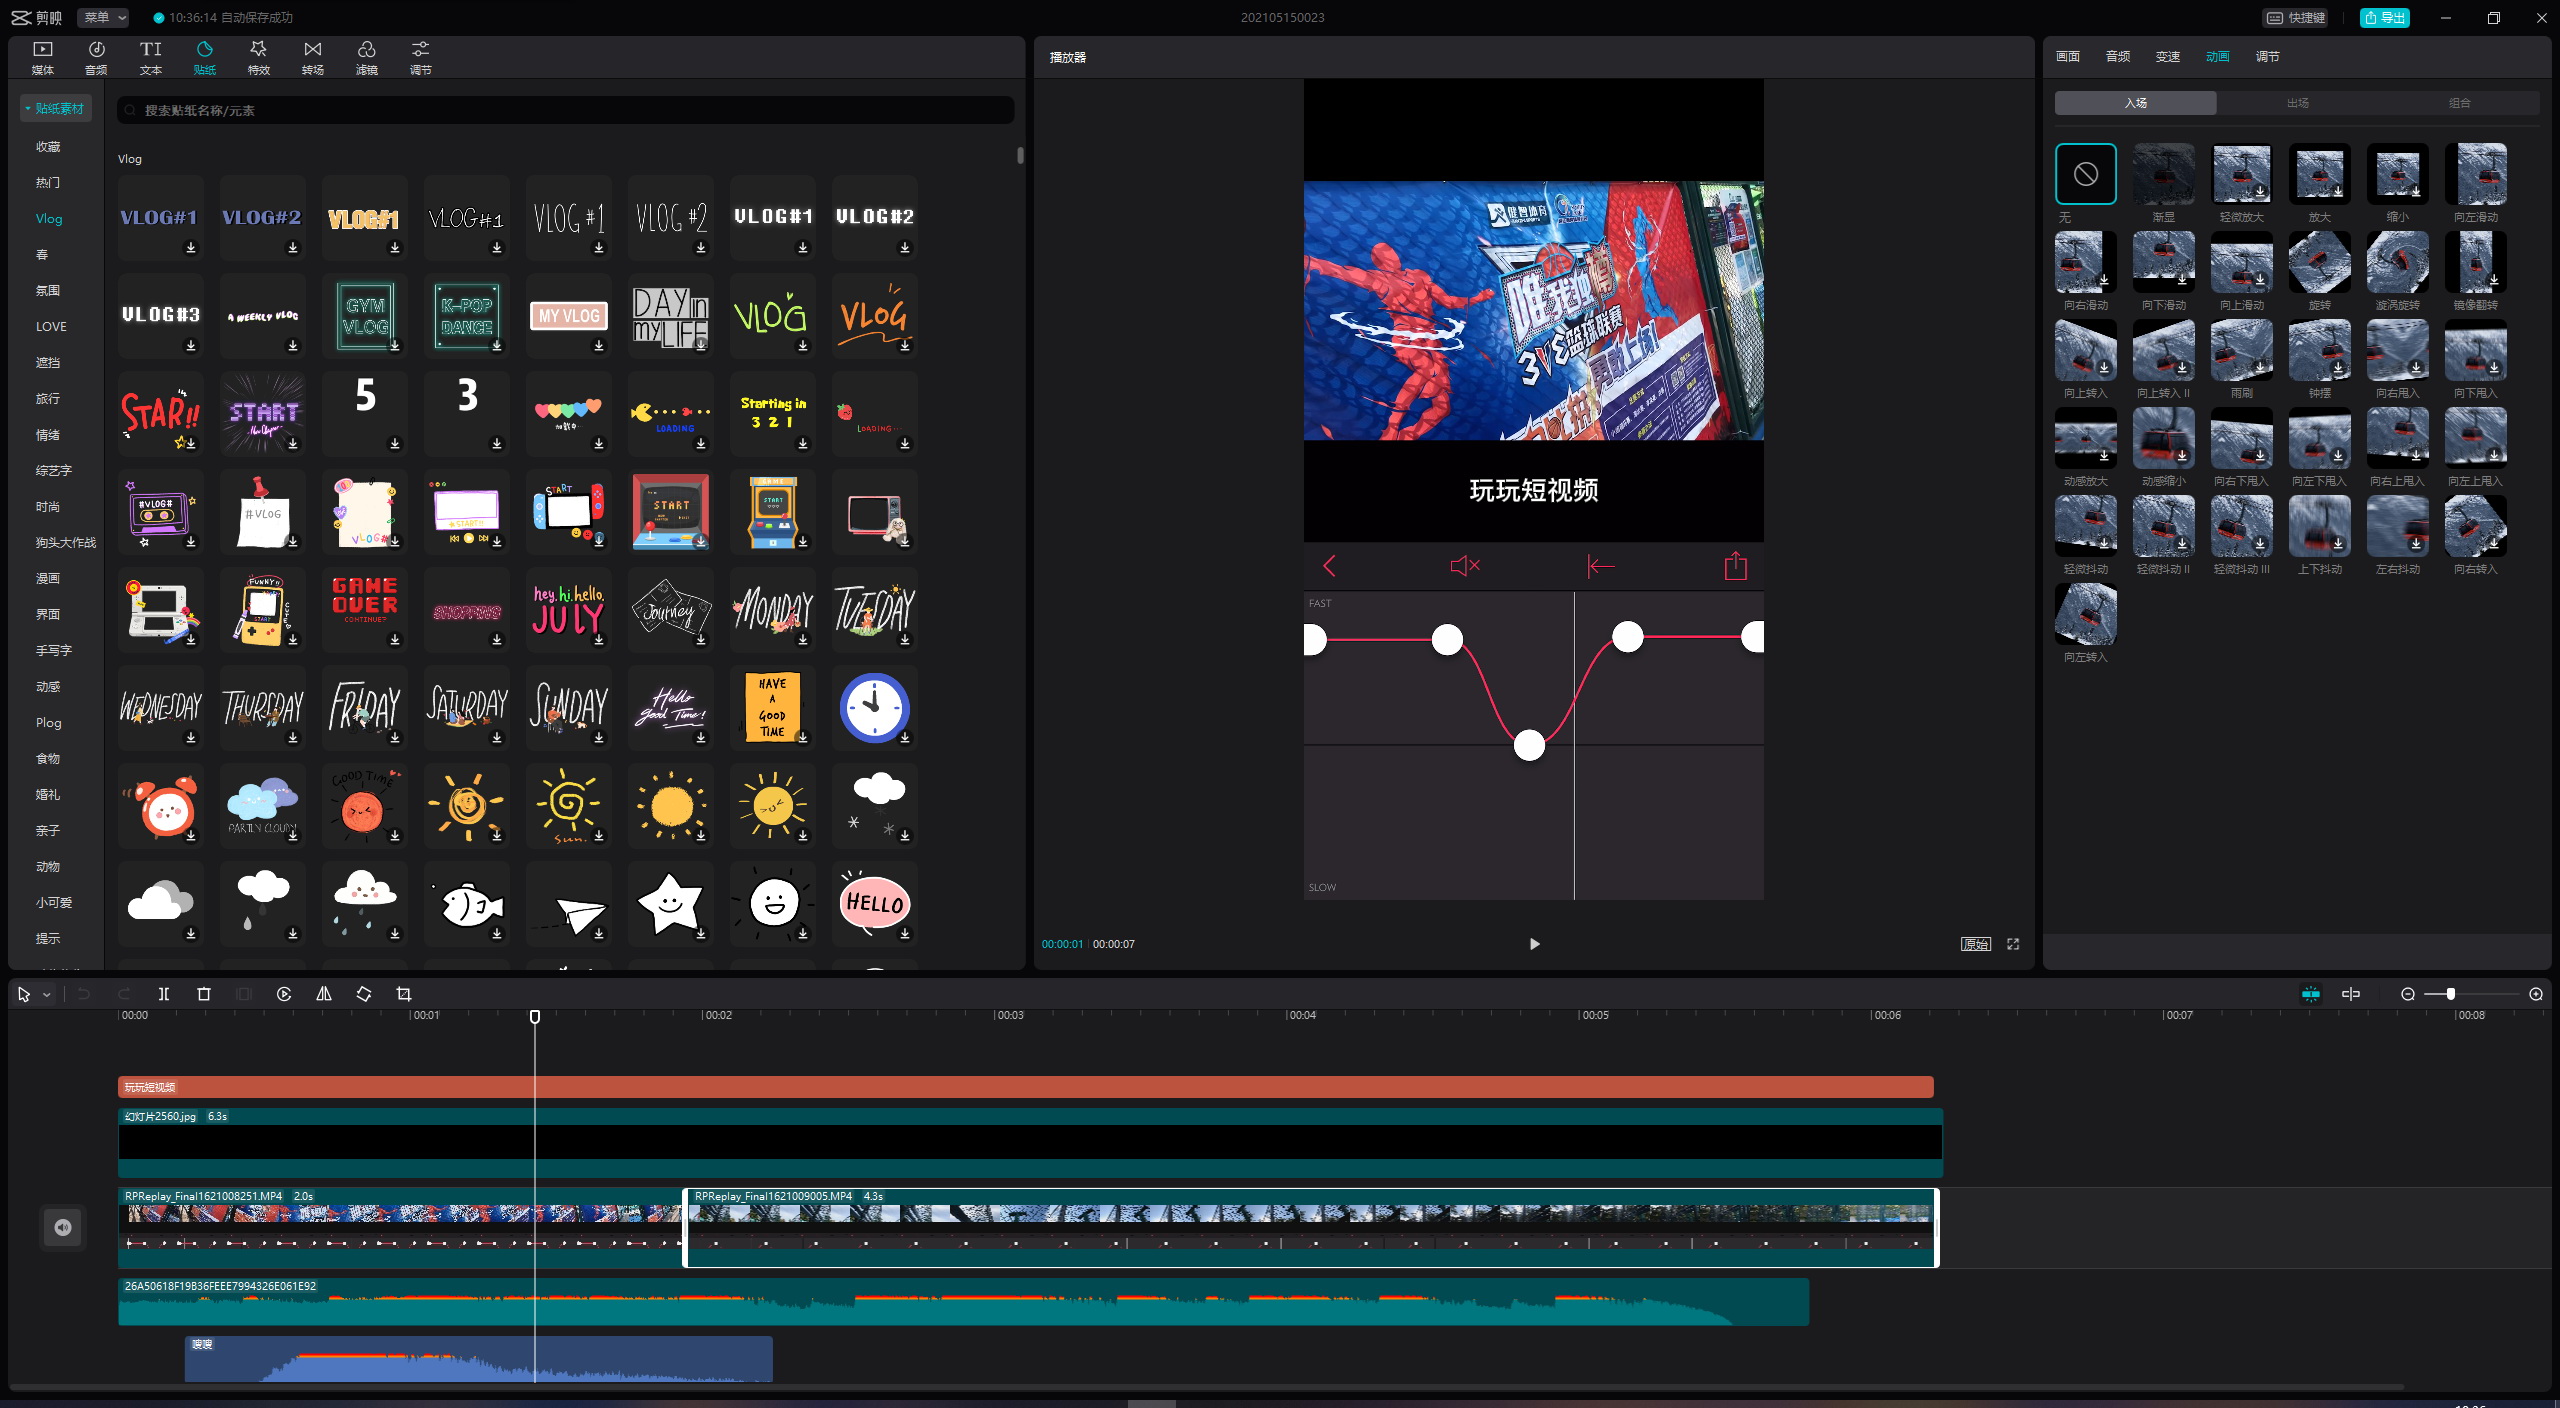The height and width of the screenshot is (1408, 2560).
Task: Click the mirror flip icon in timeline toolbar
Action: click(x=324, y=994)
